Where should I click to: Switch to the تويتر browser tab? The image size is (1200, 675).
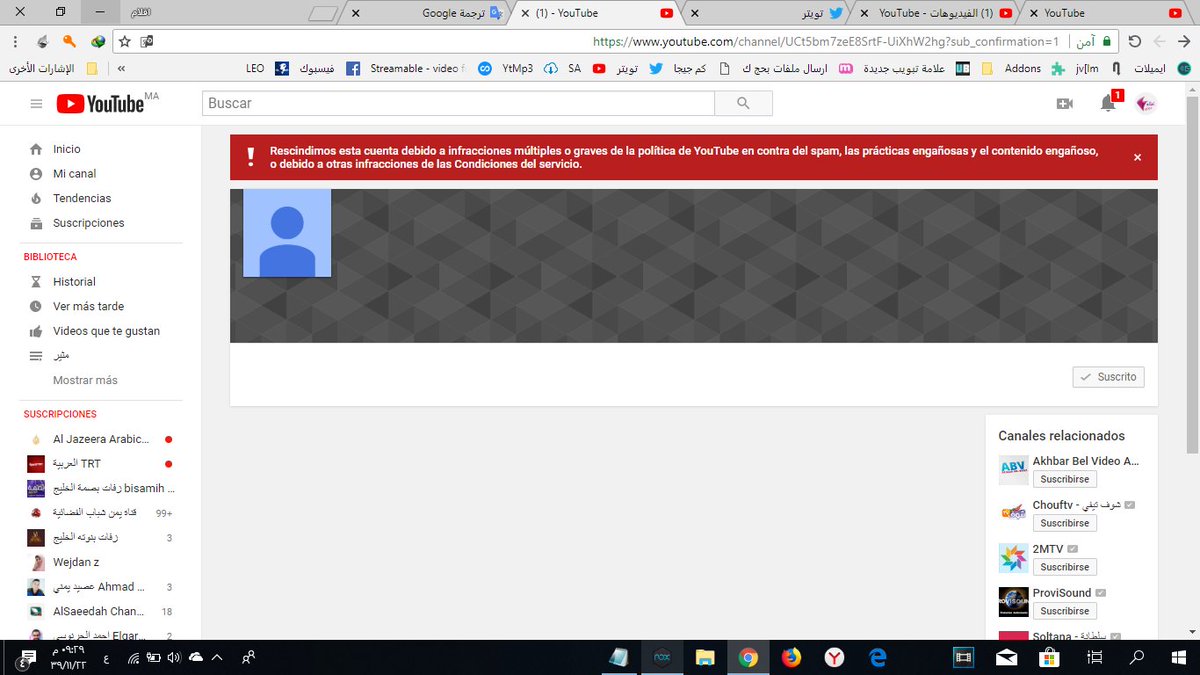(770, 14)
